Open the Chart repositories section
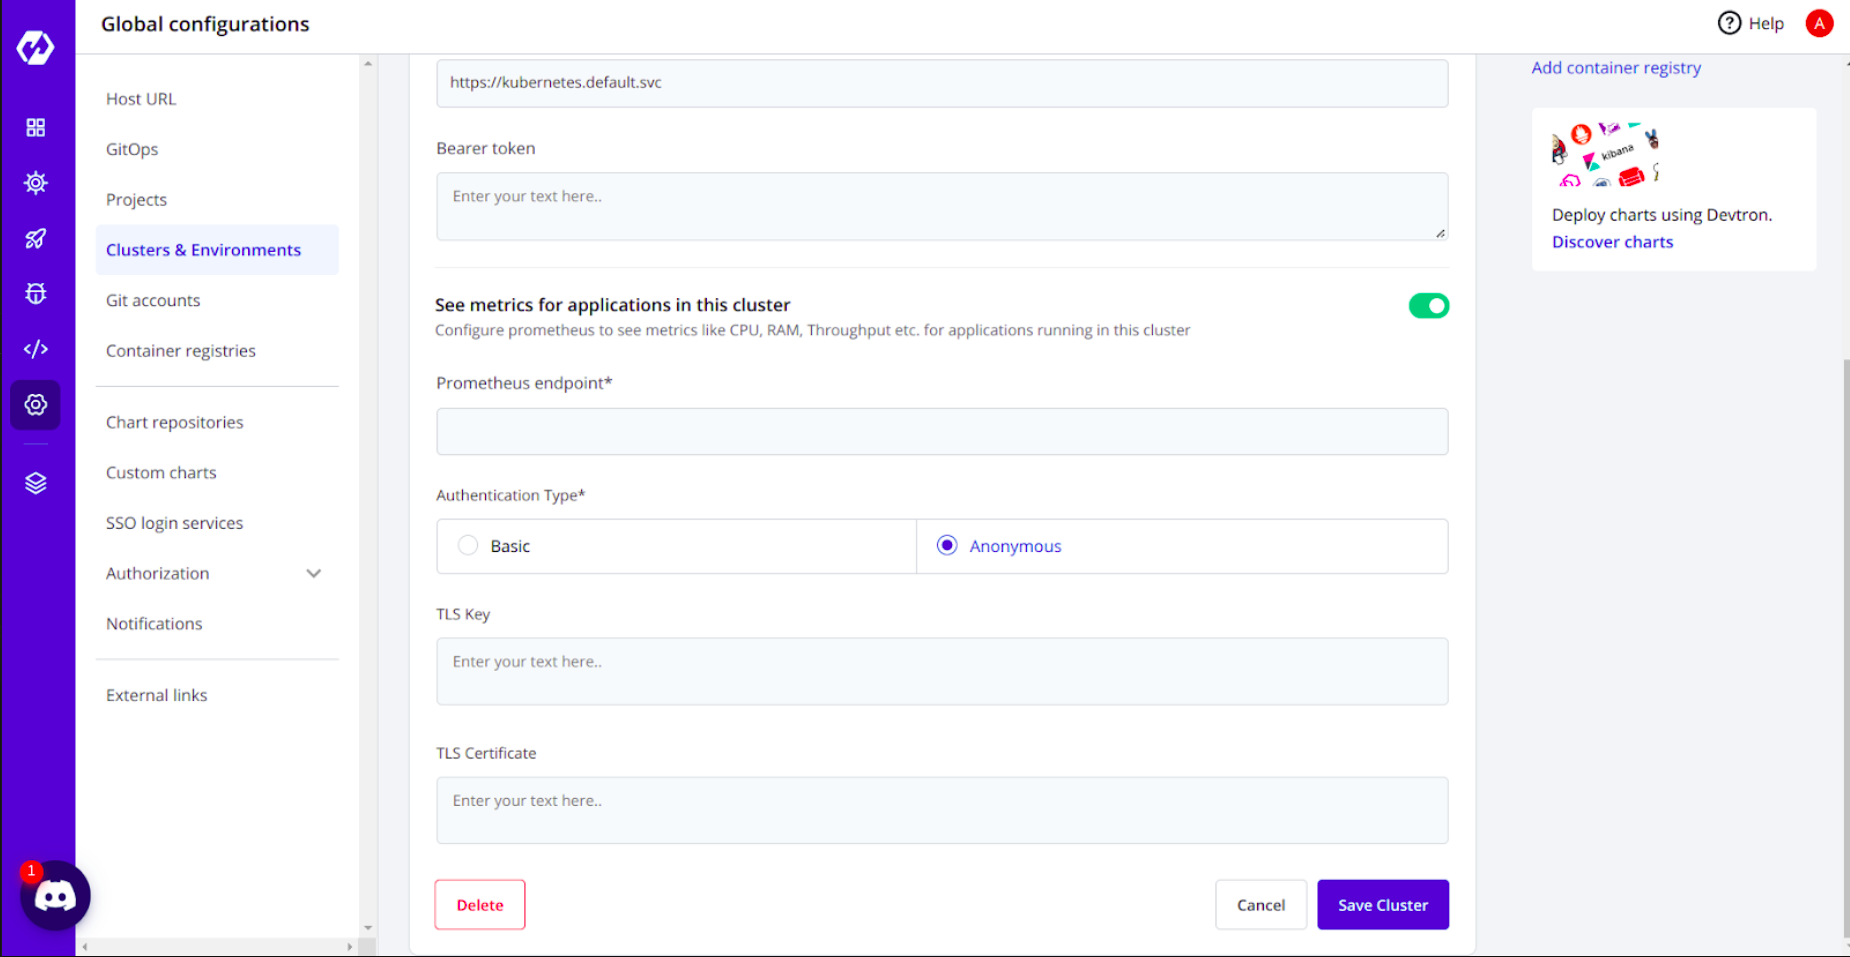 [175, 422]
